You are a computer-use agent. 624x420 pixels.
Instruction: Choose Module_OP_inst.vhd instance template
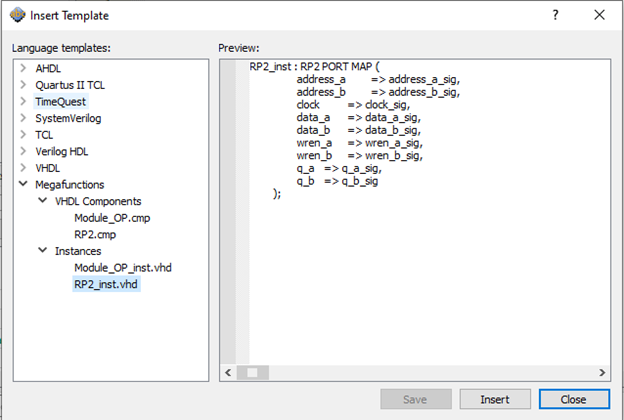121,268
